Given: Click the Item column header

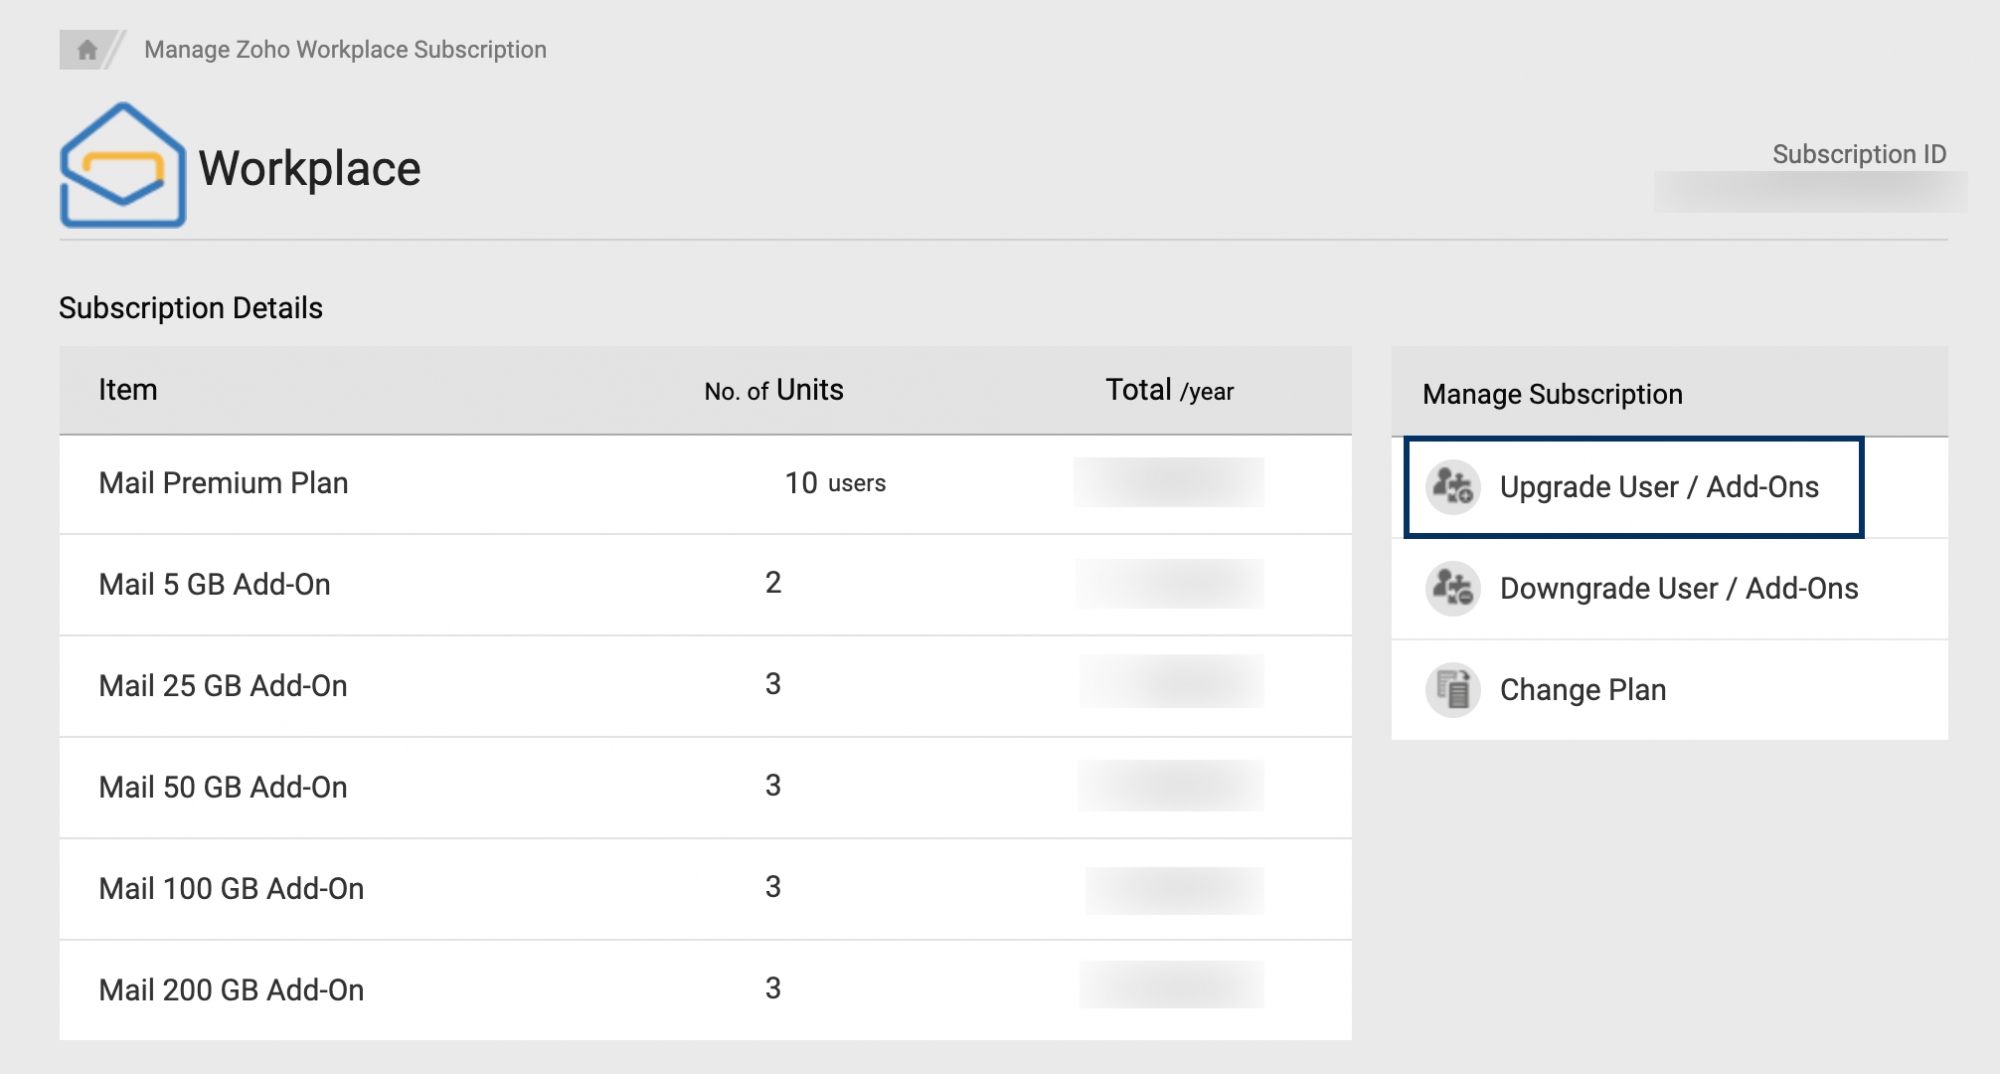Looking at the screenshot, I should (x=128, y=389).
